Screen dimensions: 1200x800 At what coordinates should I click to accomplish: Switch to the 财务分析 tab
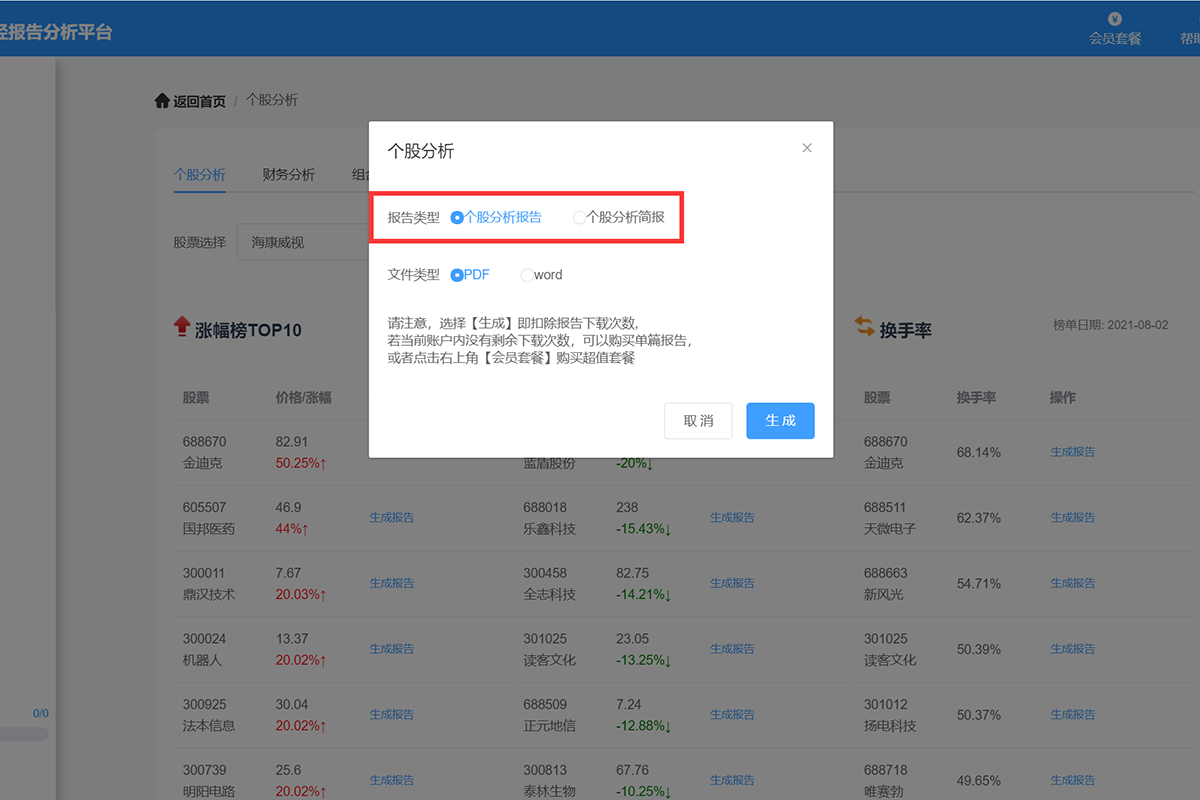click(288, 175)
